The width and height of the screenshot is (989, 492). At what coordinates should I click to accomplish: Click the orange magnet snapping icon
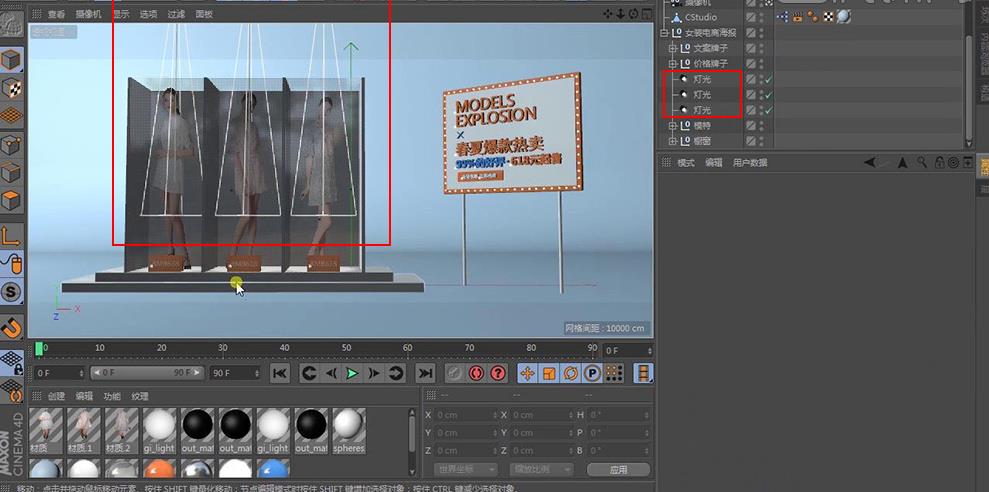[x=11, y=327]
